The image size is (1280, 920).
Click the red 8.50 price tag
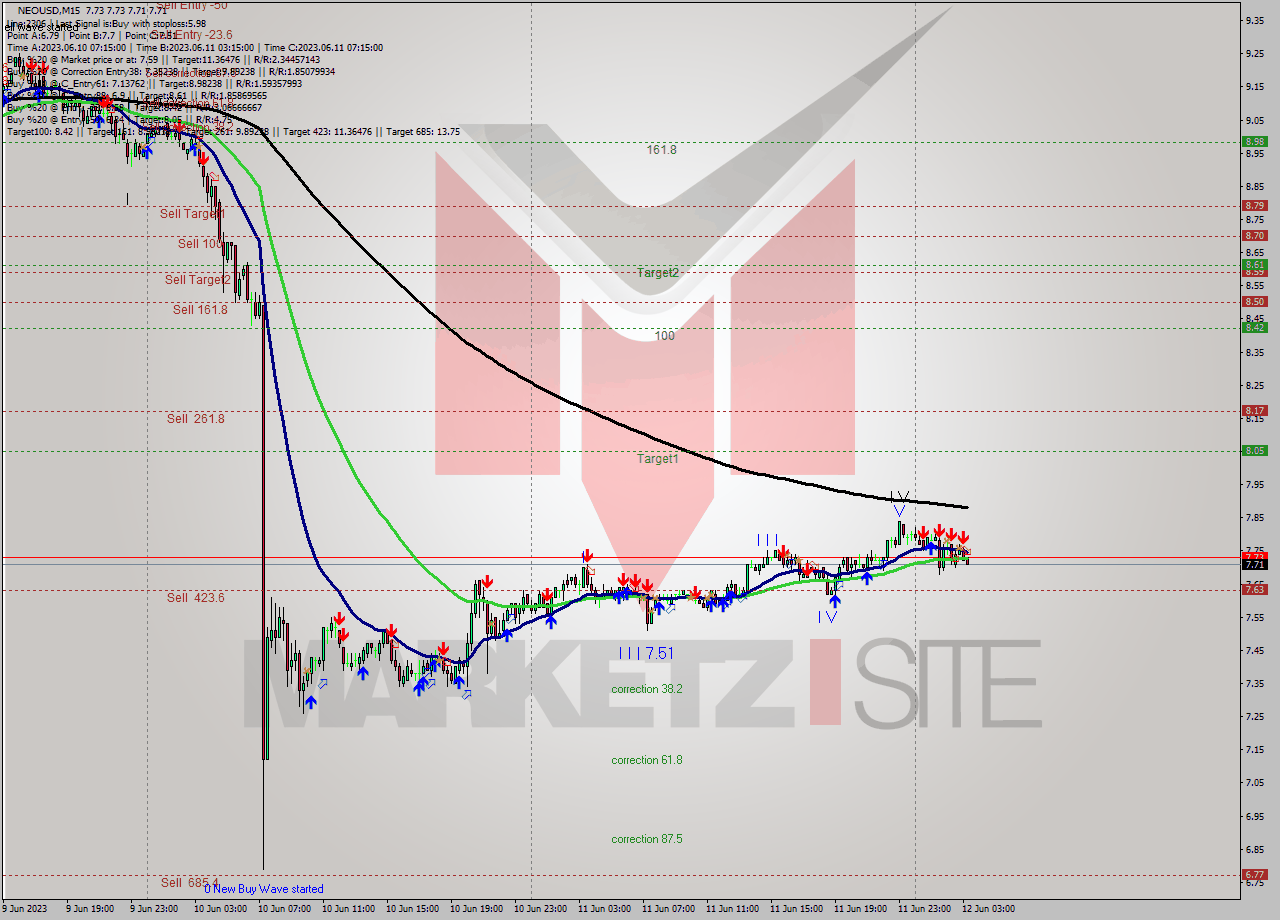pyautogui.click(x=1254, y=302)
